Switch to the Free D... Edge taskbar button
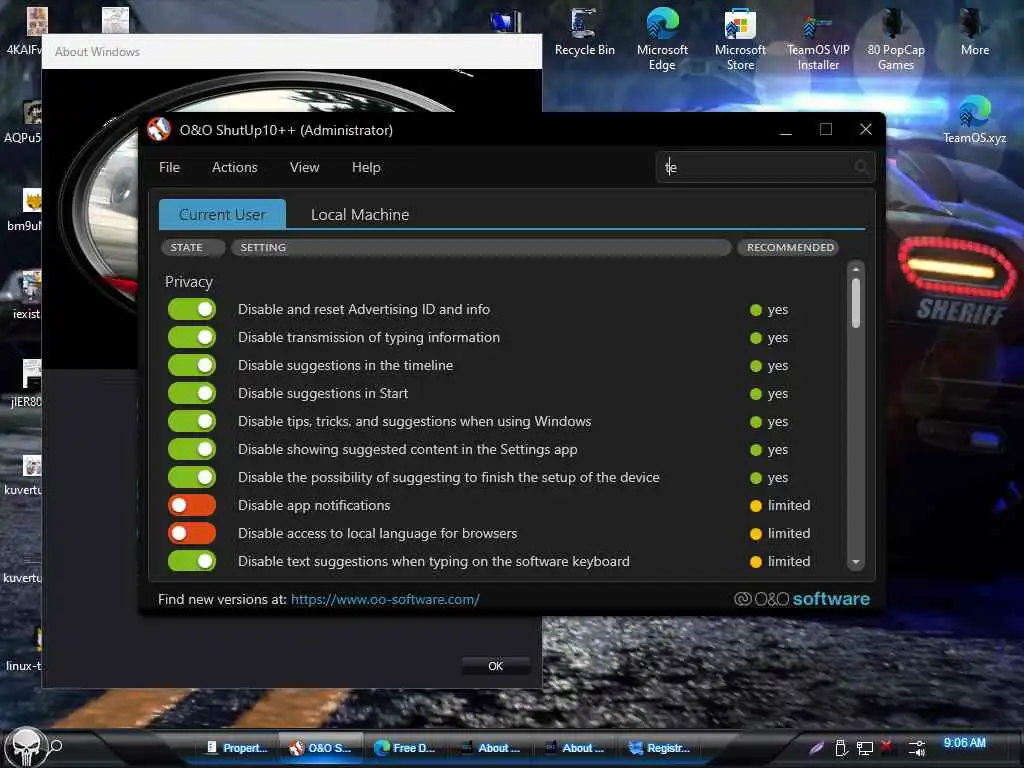 click(405, 748)
